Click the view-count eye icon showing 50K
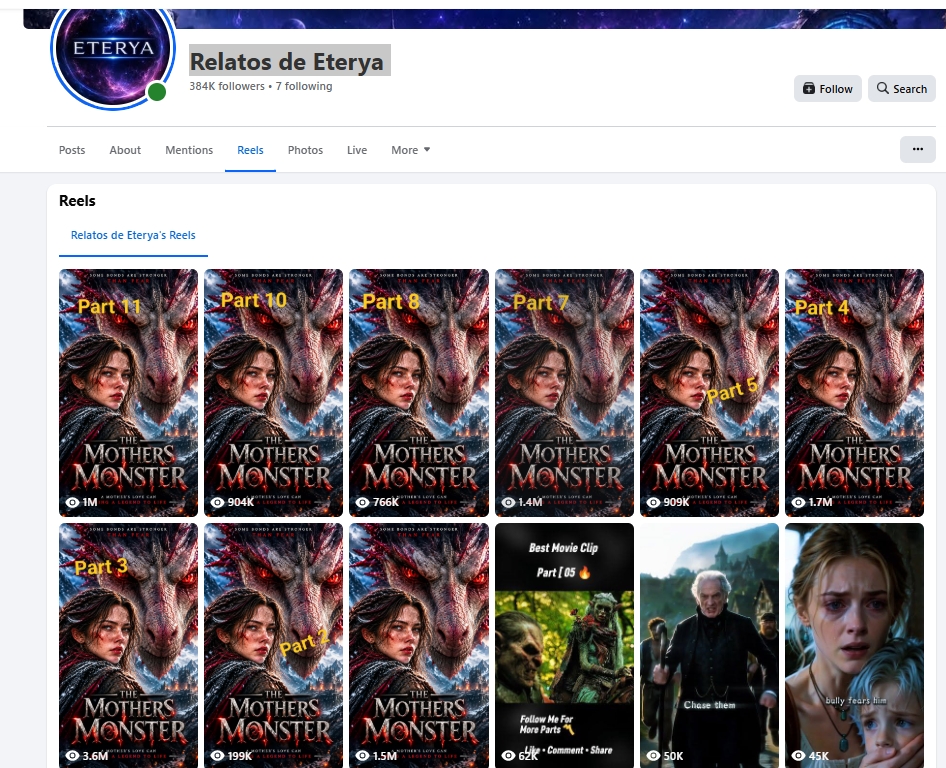 (x=653, y=755)
